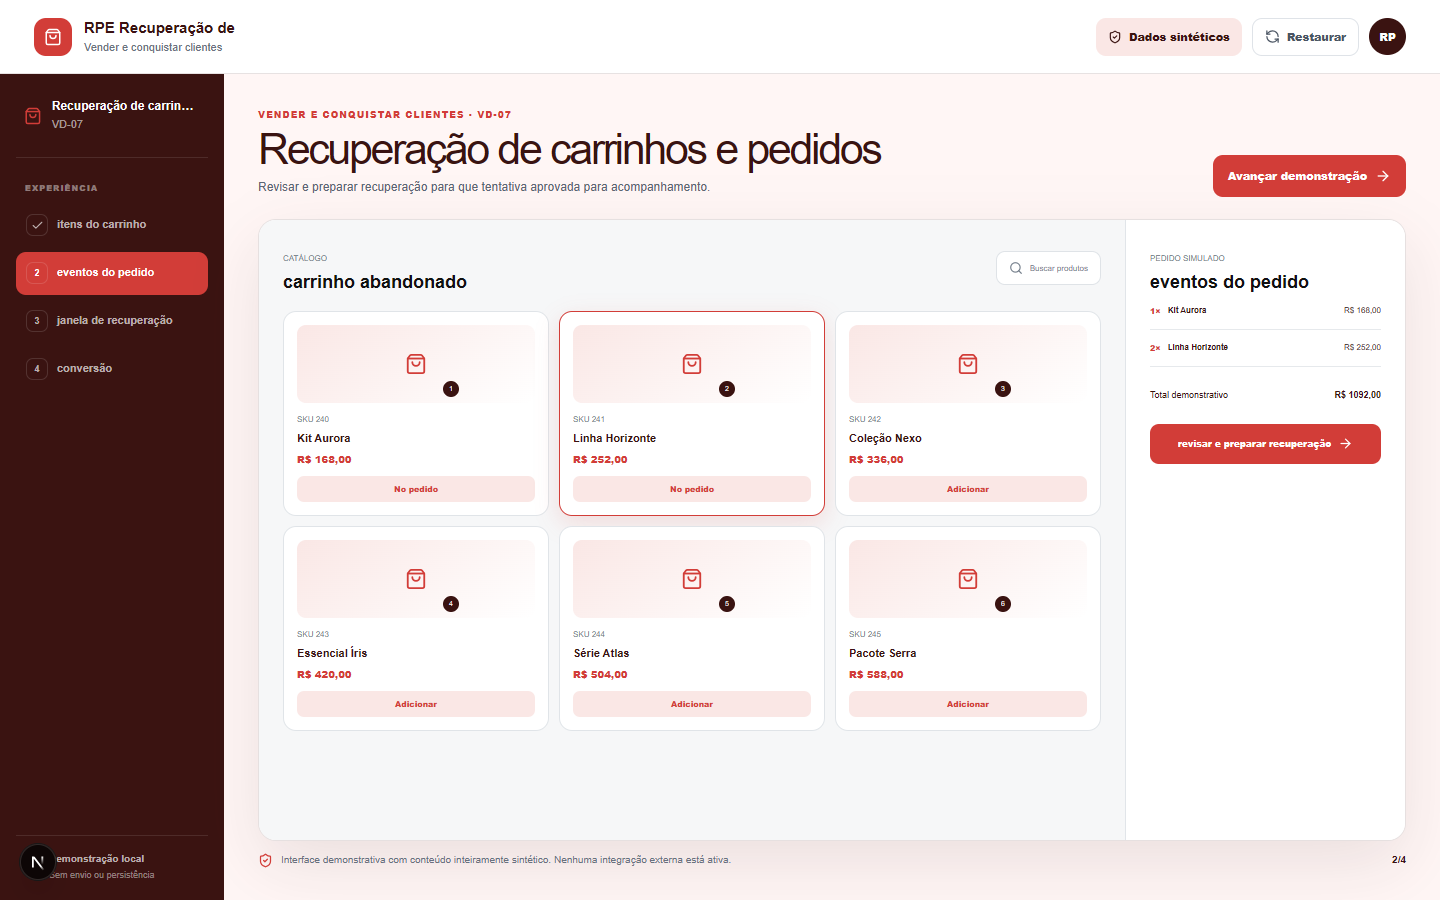The width and height of the screenshot is (1440, 900).
Task: Click the bag icon beside VD-07 in sidebar
Action: click(33, 115)
